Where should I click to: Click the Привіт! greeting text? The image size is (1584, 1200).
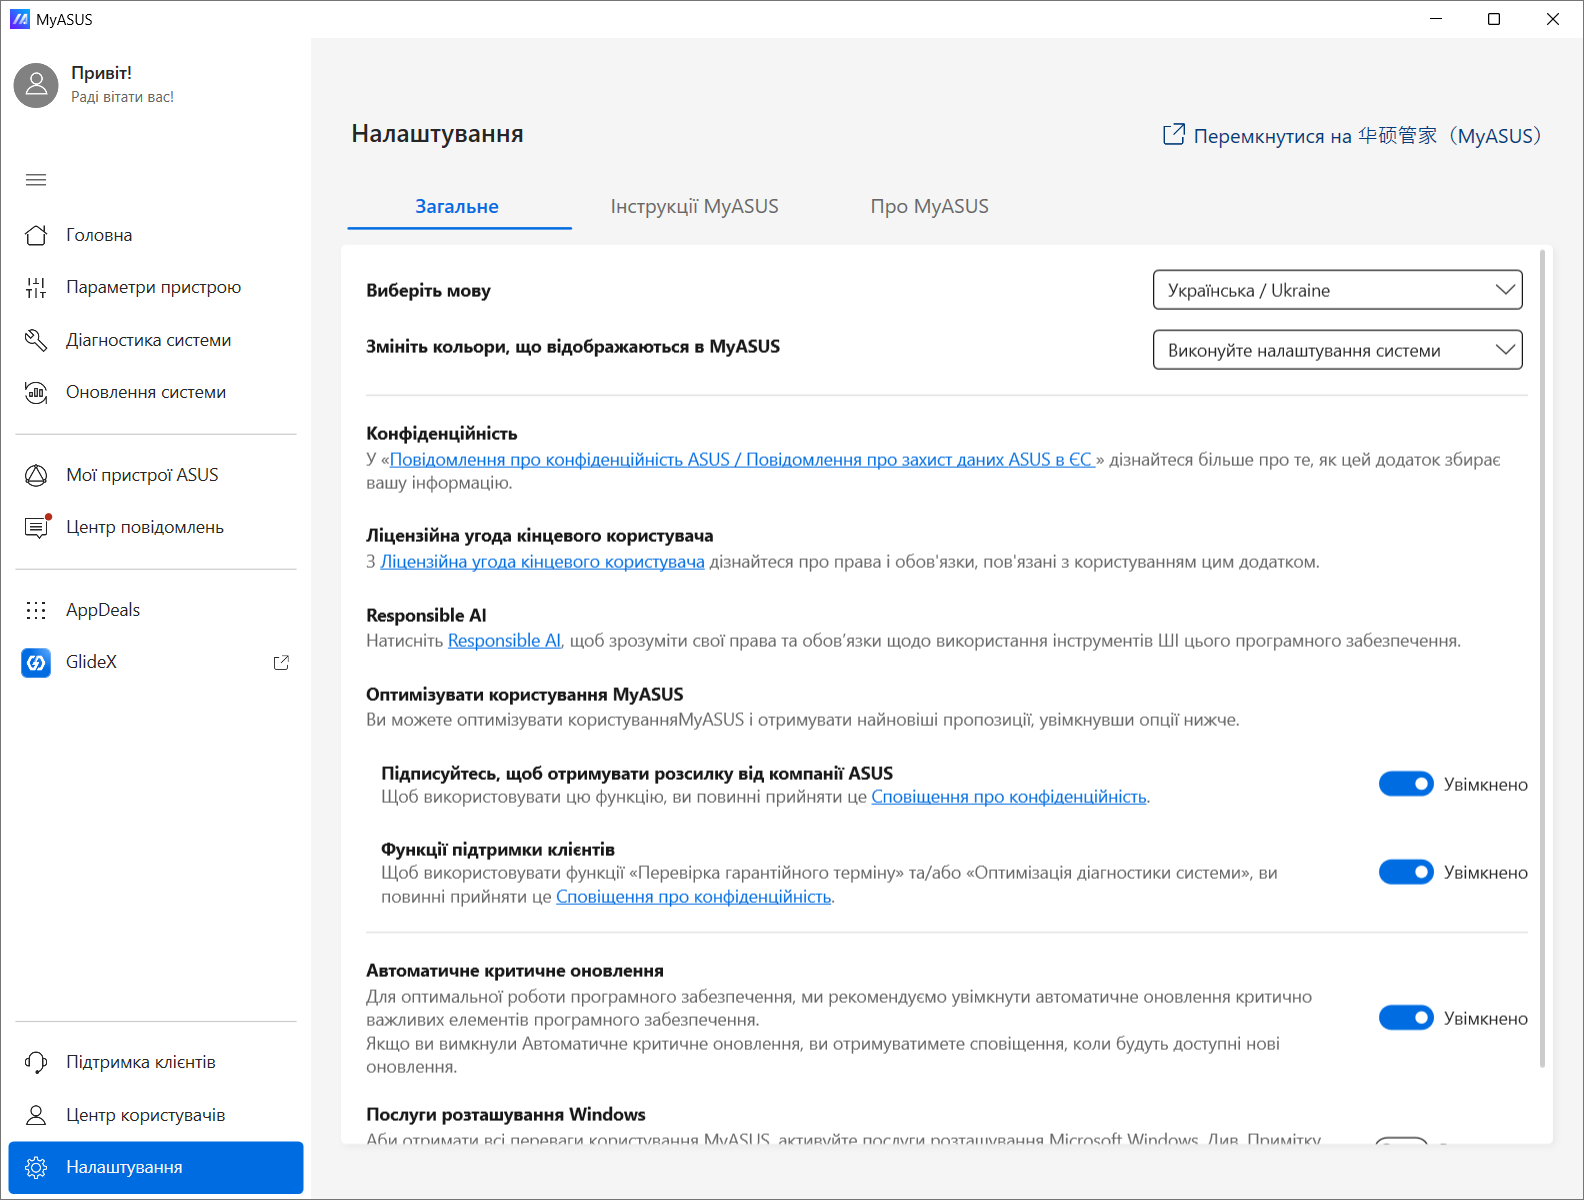pyautogui.click(x=101, y=73)
